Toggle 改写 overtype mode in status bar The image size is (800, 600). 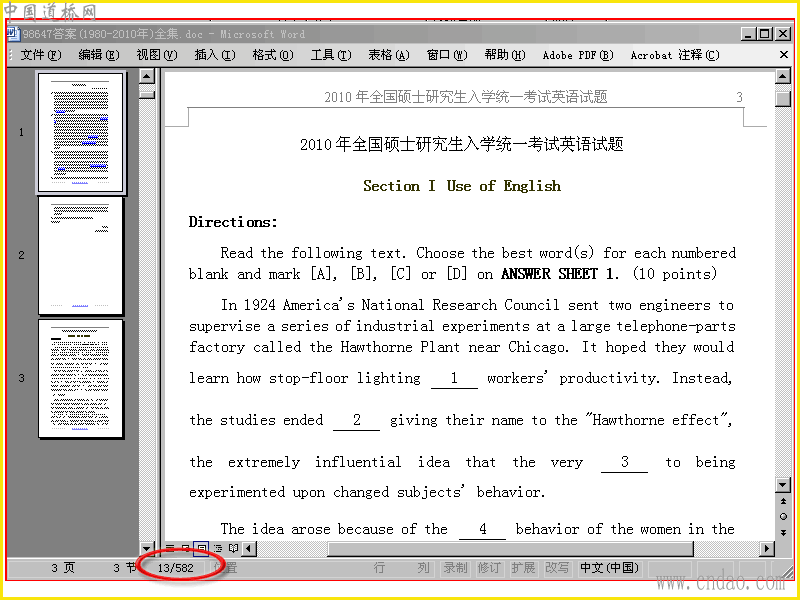tap(557, 567)
